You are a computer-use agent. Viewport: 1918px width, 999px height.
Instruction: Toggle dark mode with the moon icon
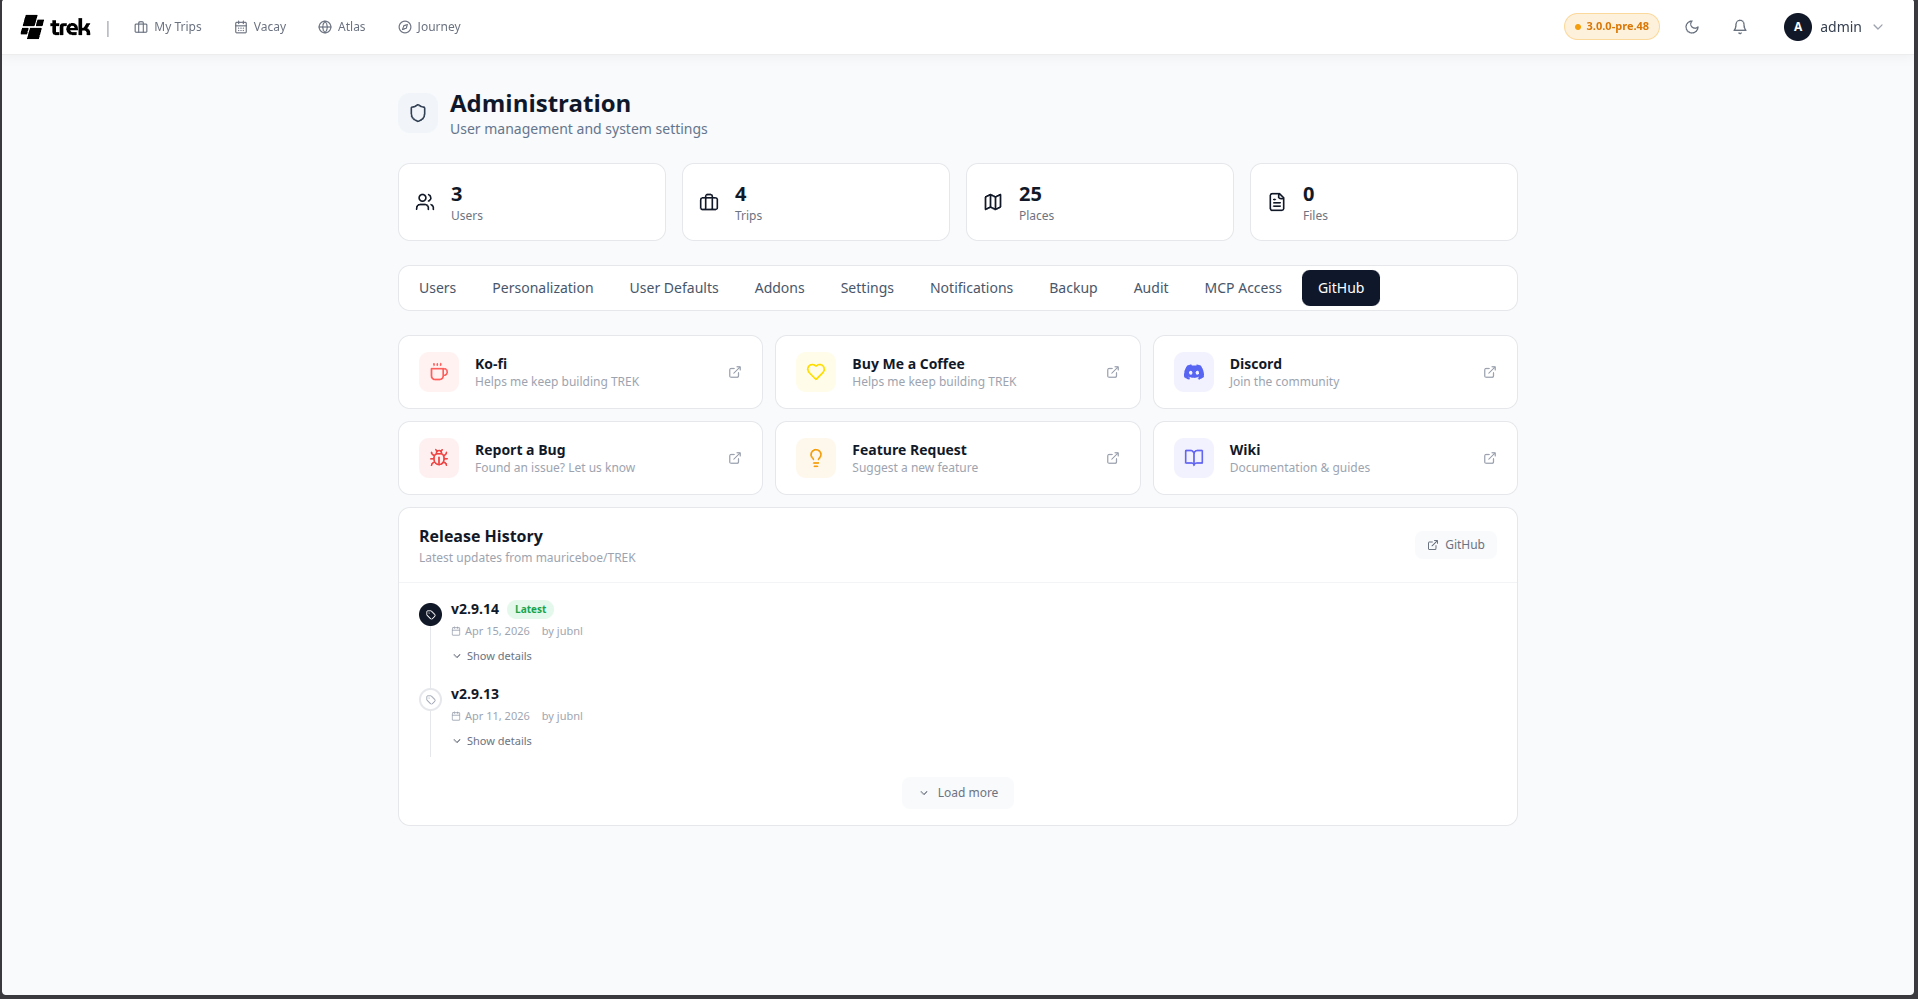1692,27
